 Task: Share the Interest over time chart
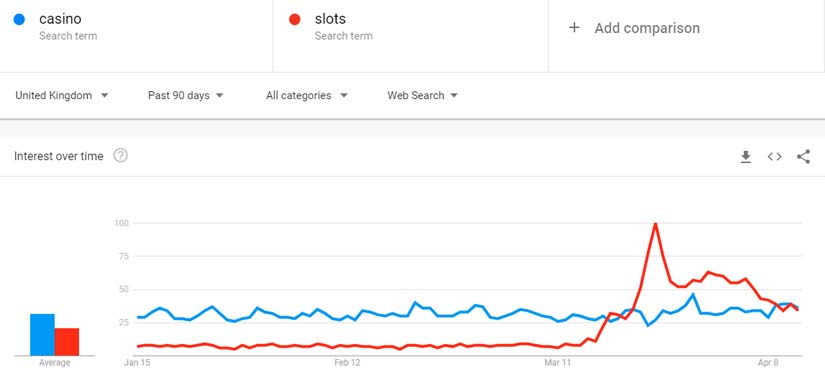pyautogui.click(x=803, y=157)
